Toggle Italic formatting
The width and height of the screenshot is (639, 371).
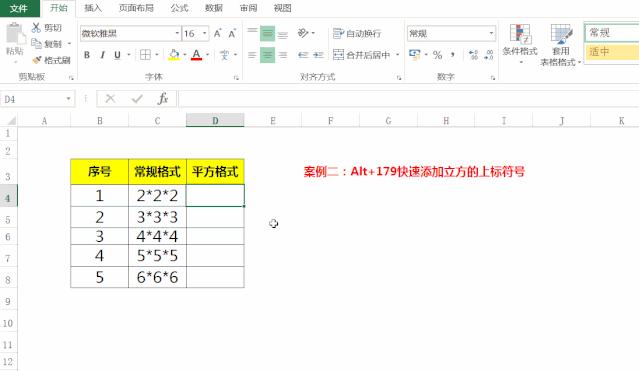[x=102, y=55]
